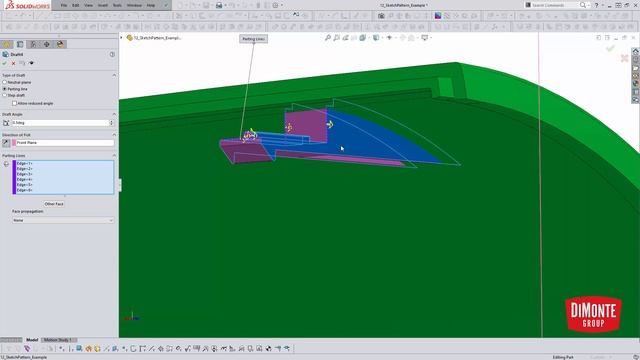Click Zoom to Area in heads-up toolbar
This screenshot has height=360, width=640.
(x=336, y=38)
